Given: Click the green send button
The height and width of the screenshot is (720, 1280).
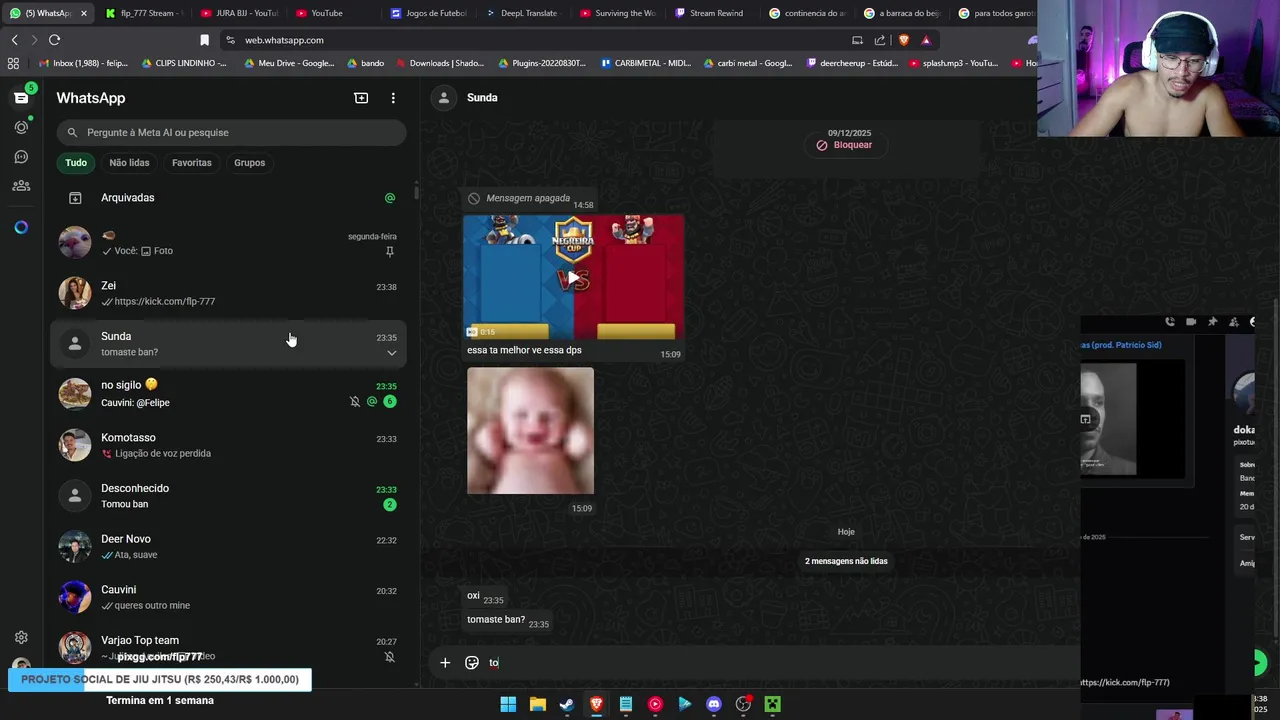Looking at the screenshot, I should coord(1259,662).
